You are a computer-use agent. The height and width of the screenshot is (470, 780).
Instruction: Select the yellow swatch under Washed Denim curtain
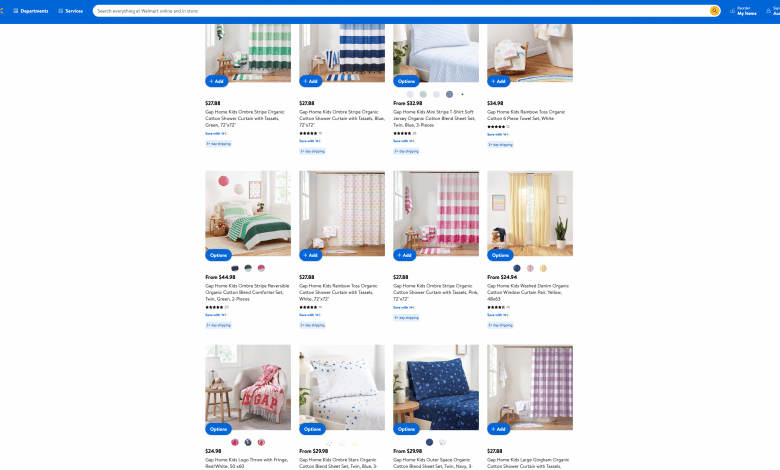(543, 268)
